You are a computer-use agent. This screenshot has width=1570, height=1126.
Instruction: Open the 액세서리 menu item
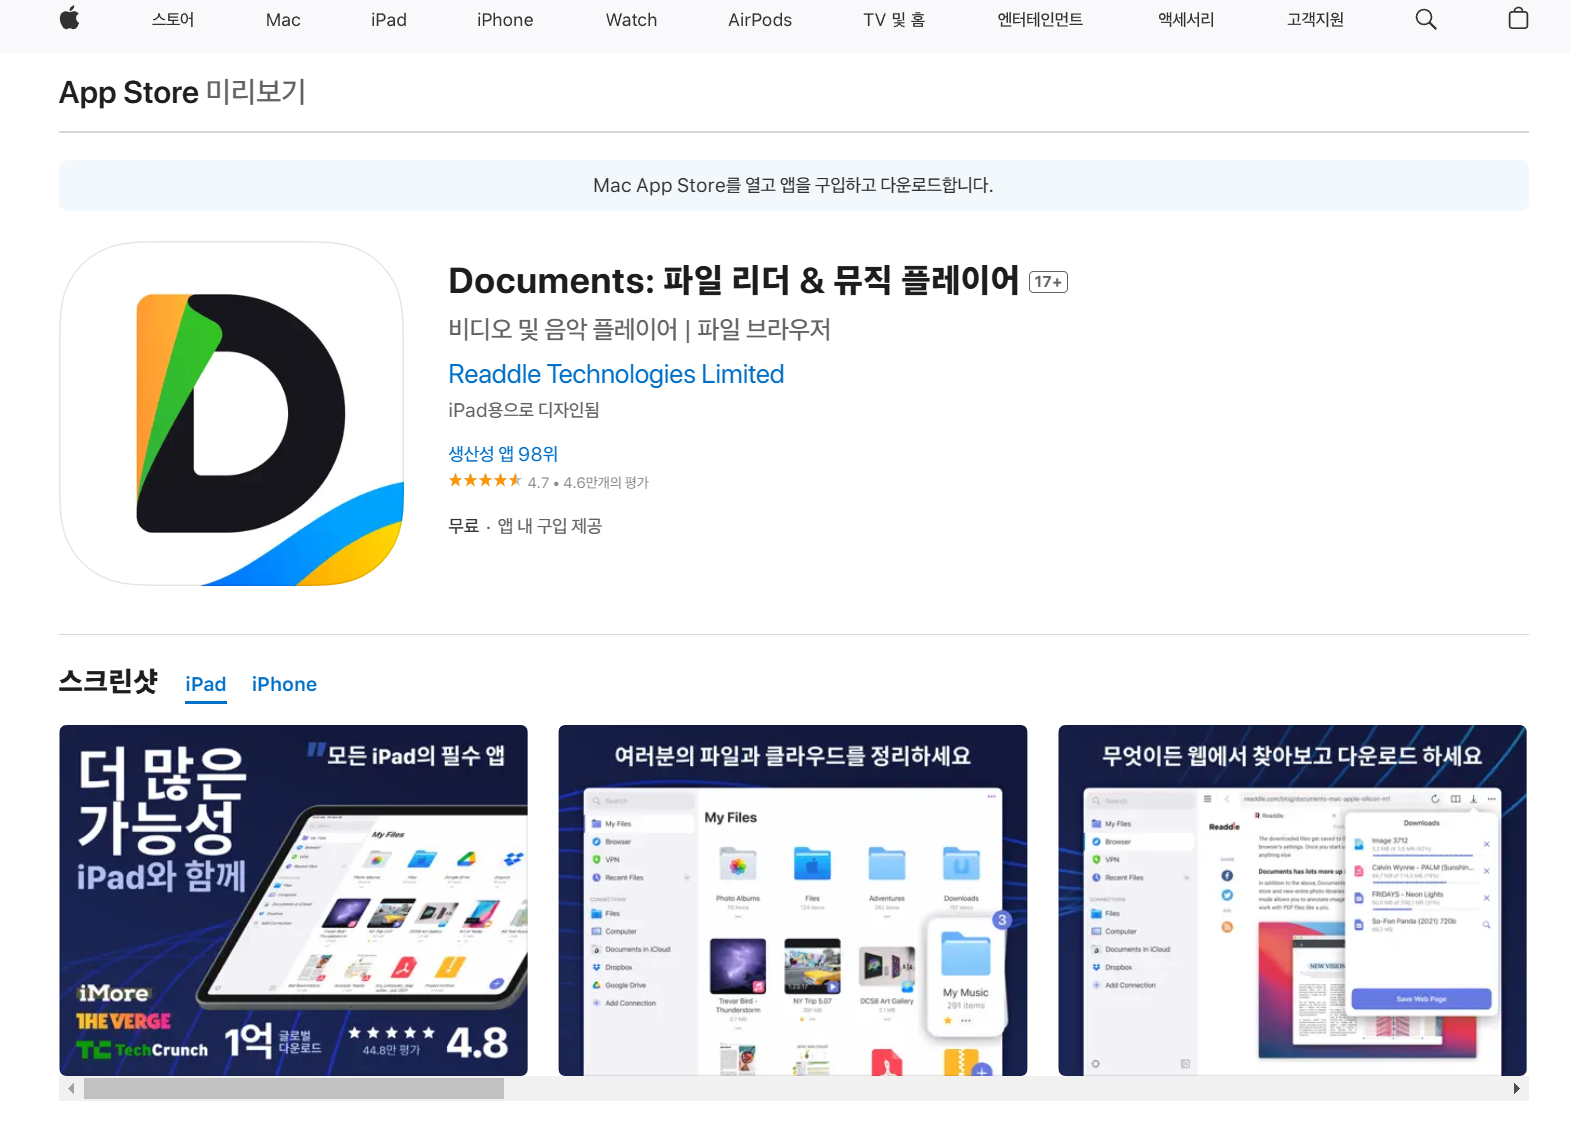1186,19
